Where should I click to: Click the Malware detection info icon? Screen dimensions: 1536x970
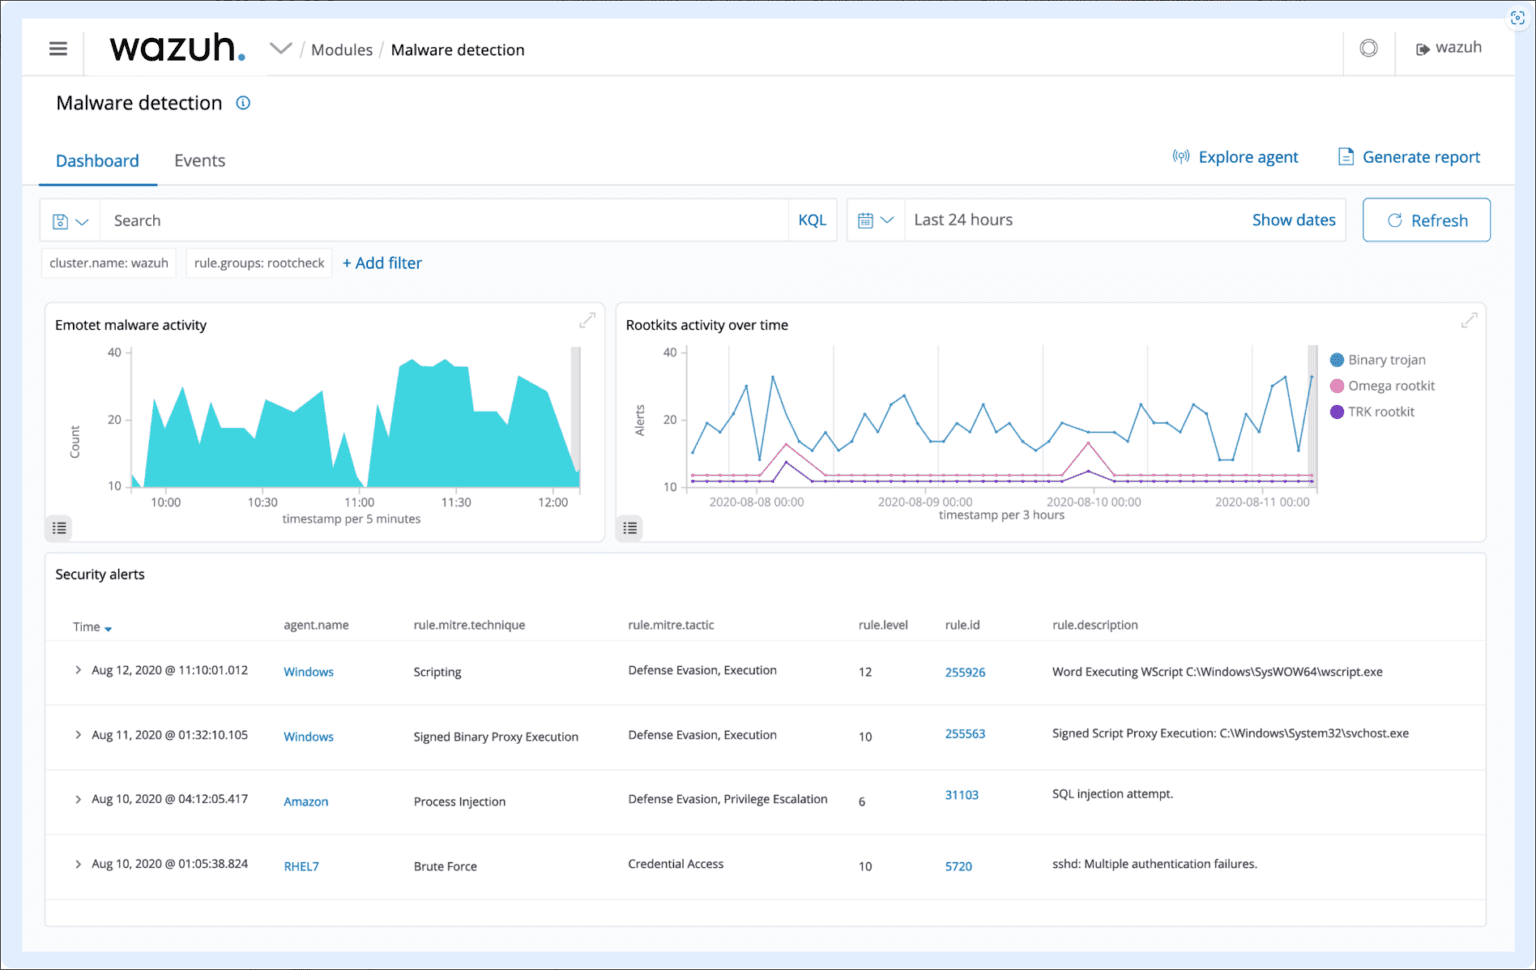pos(243,102)
